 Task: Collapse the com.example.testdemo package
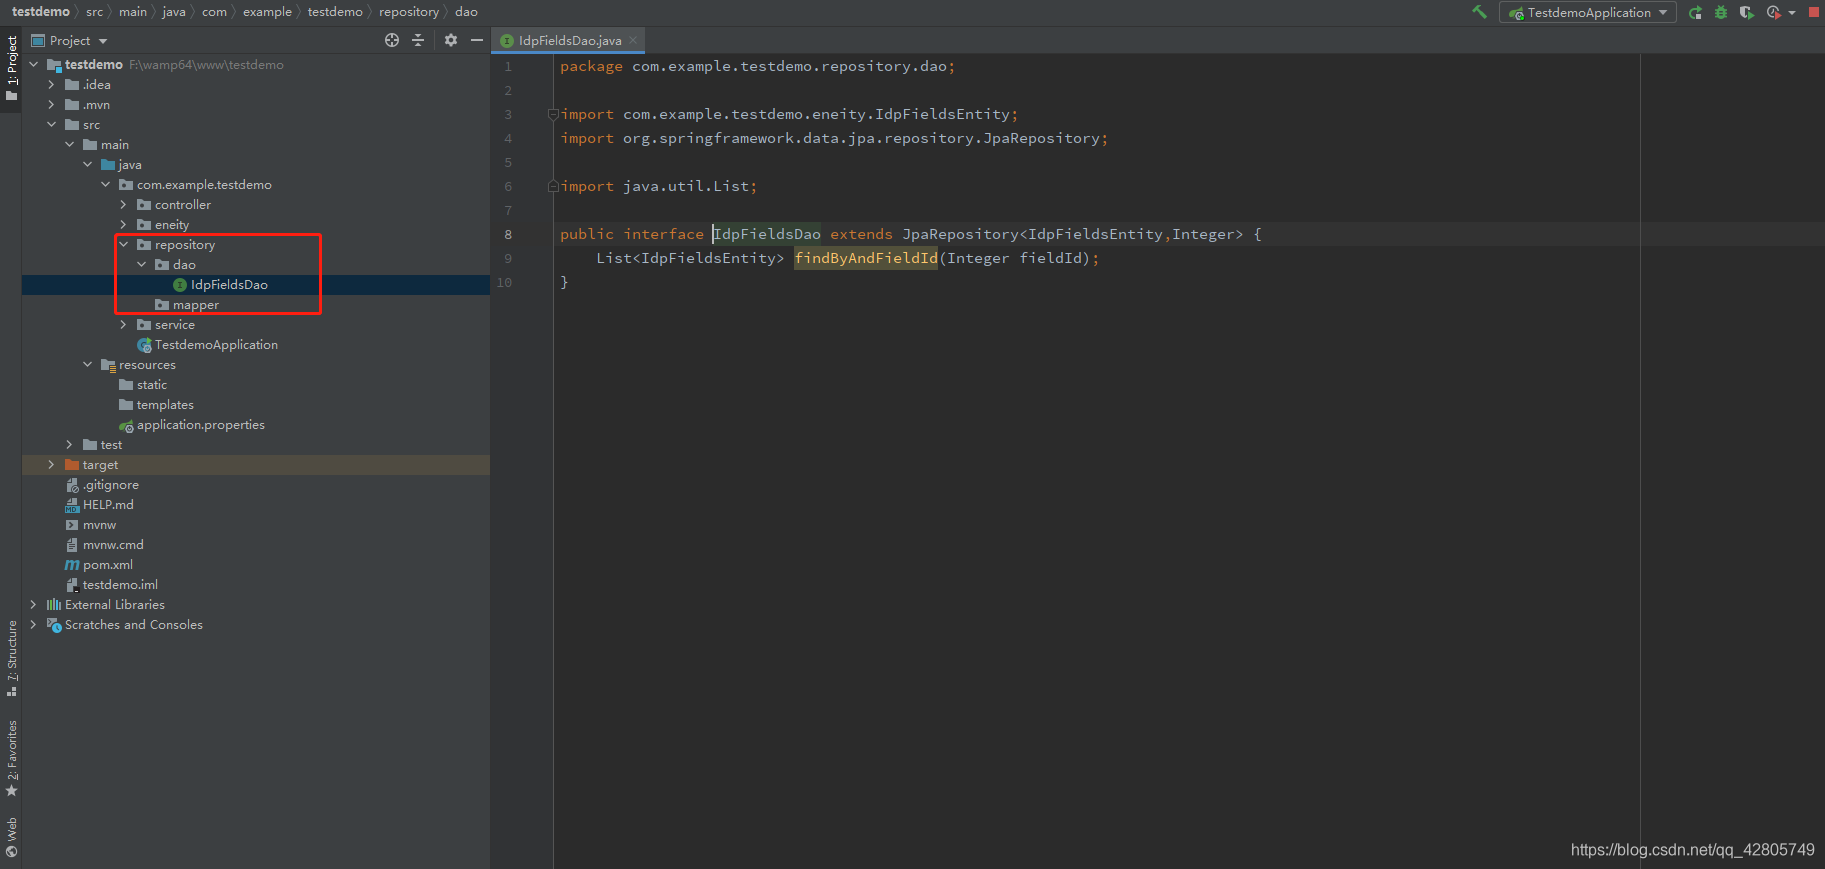tap(106, 184)
